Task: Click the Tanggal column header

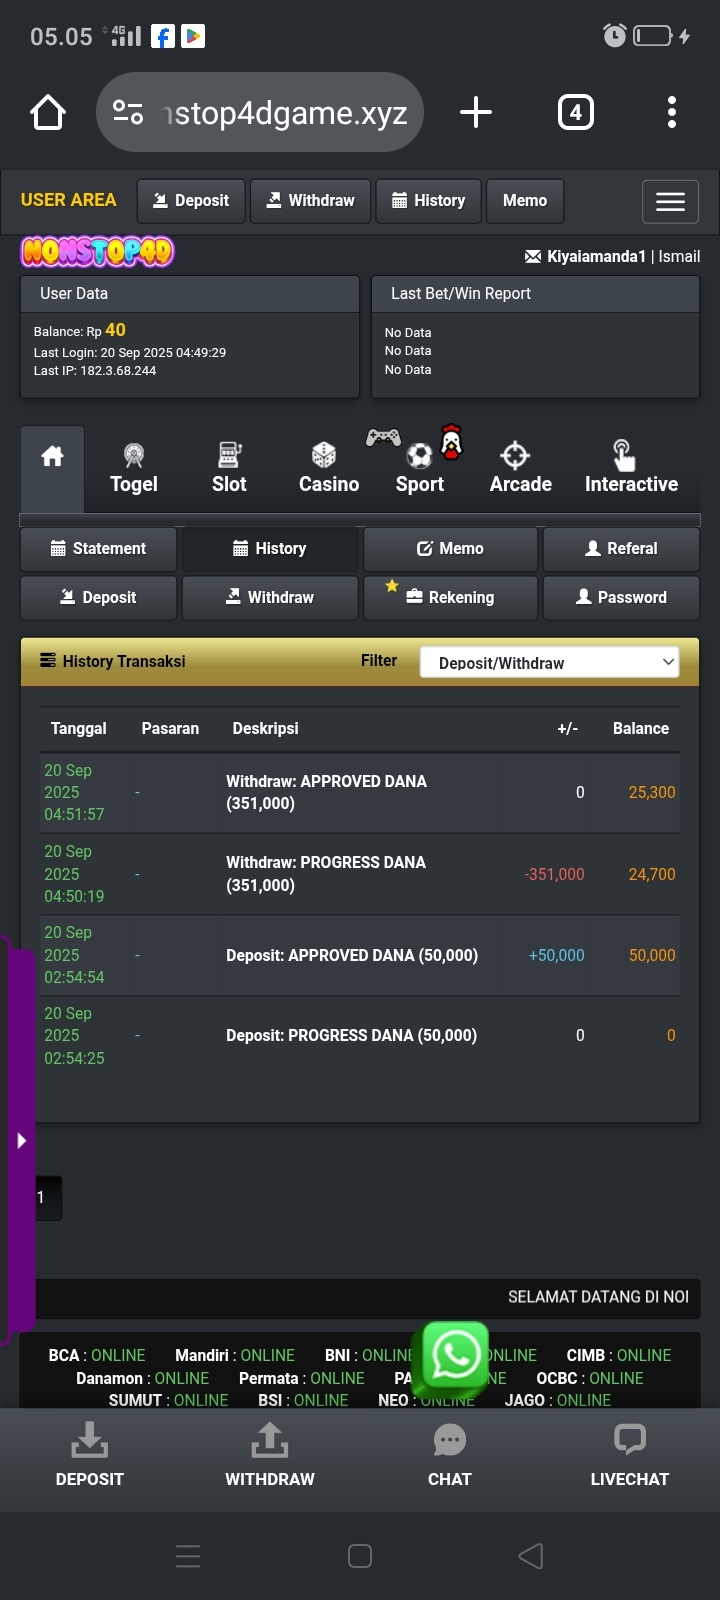Action: [79, 729]
